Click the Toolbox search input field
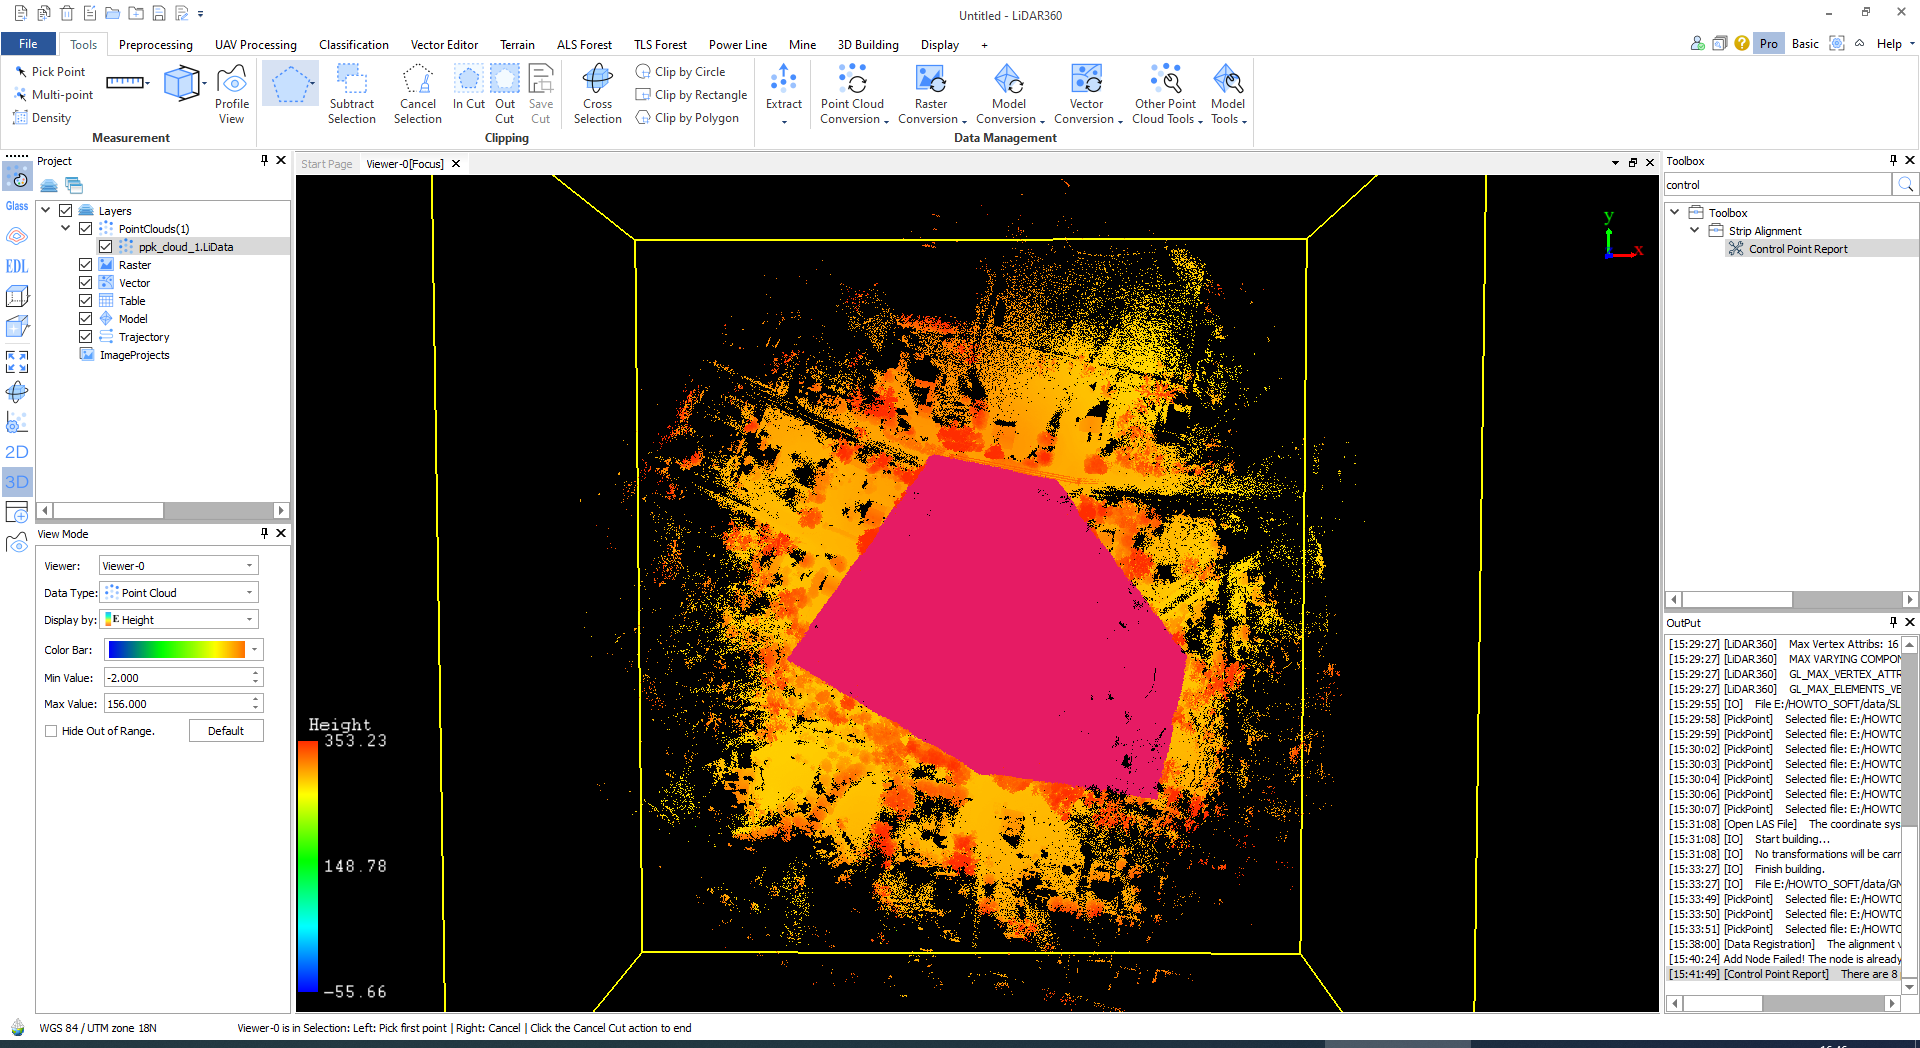 point(1776,185)
